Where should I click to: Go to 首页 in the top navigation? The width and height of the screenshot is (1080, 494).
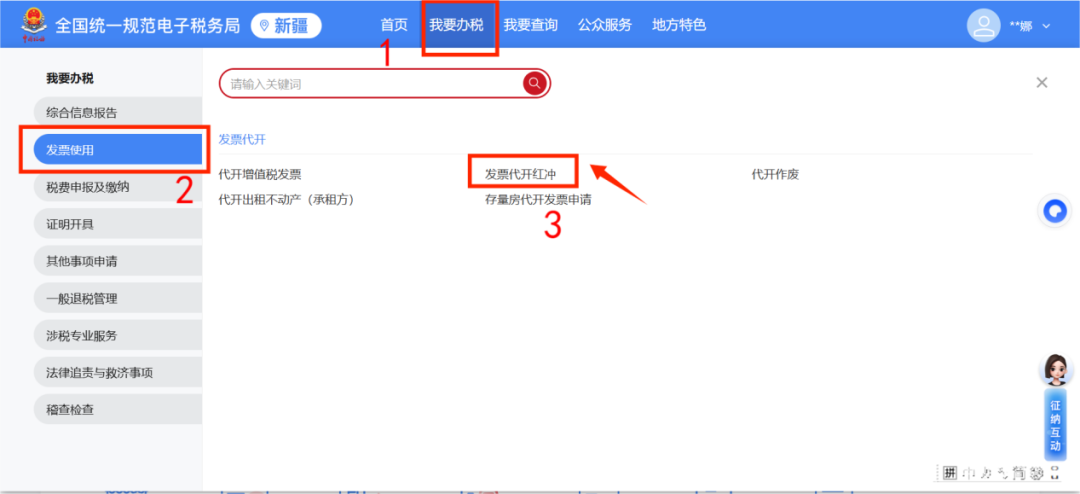pos(394,25)
